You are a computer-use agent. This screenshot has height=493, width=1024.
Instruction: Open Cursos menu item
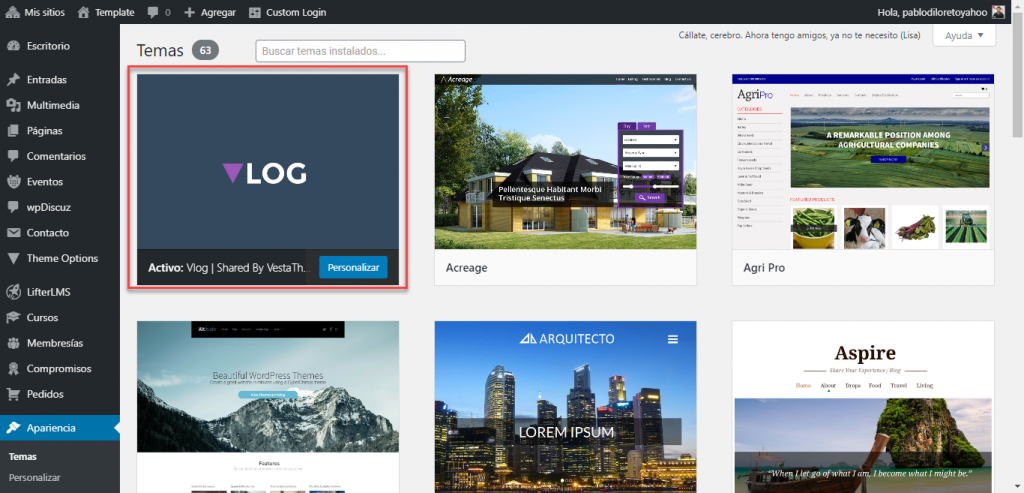pos(60,317)
